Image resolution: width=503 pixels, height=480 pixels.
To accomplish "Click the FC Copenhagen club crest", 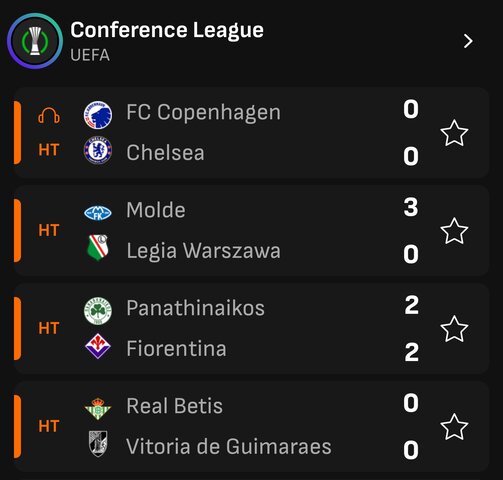I will [x=98, y=115].
